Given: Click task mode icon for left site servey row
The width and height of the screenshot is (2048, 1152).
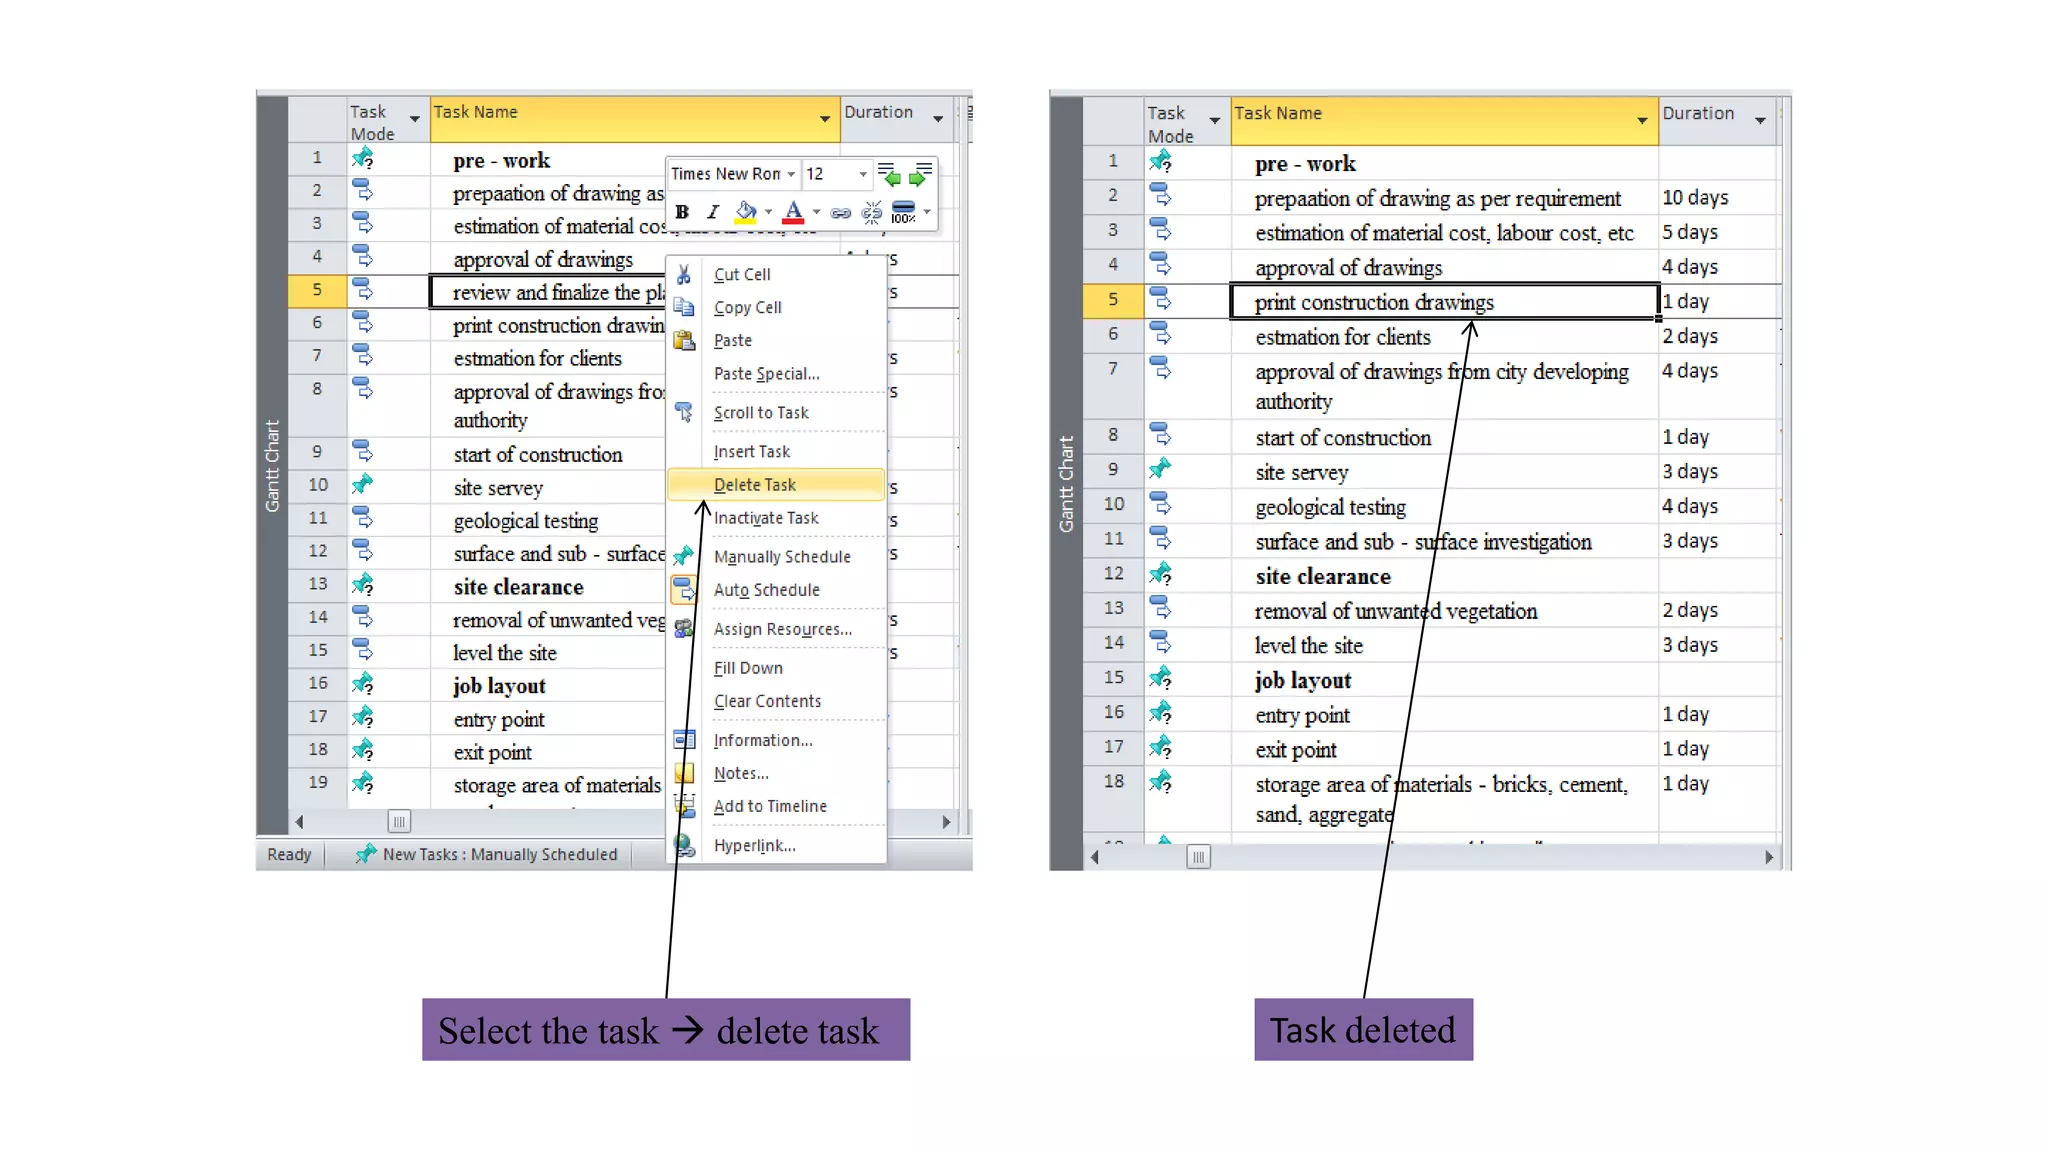Looking at the screenshot, I should [363, 485].
